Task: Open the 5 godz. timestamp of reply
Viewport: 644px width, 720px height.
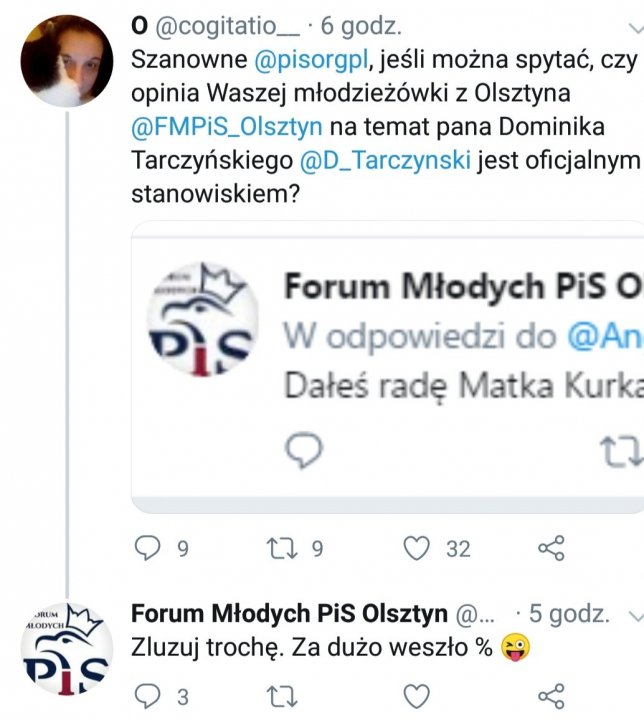Action: pyautogui.click(x=570, y=613)
